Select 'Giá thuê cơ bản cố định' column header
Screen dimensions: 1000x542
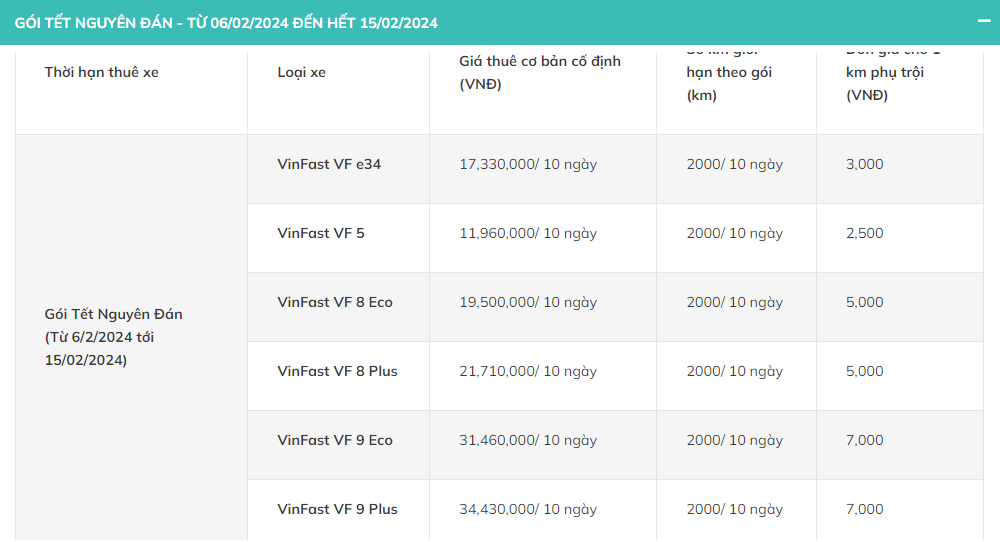[540, 73]
